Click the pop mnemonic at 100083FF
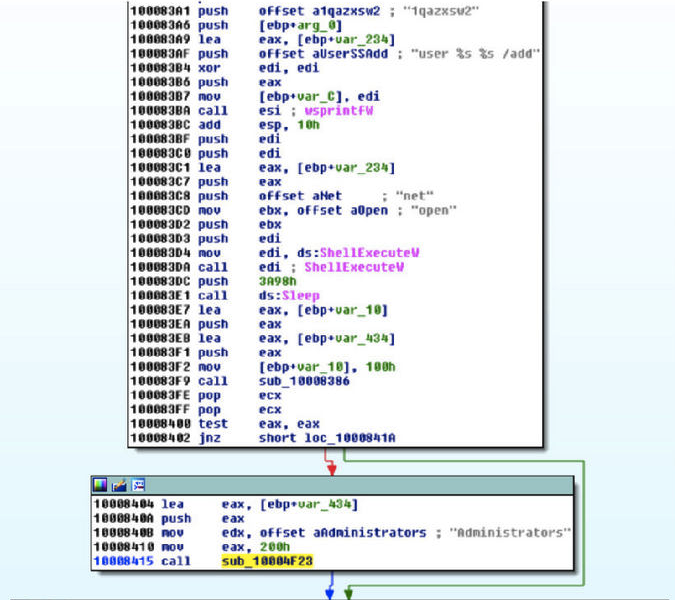 click(209, 409)
